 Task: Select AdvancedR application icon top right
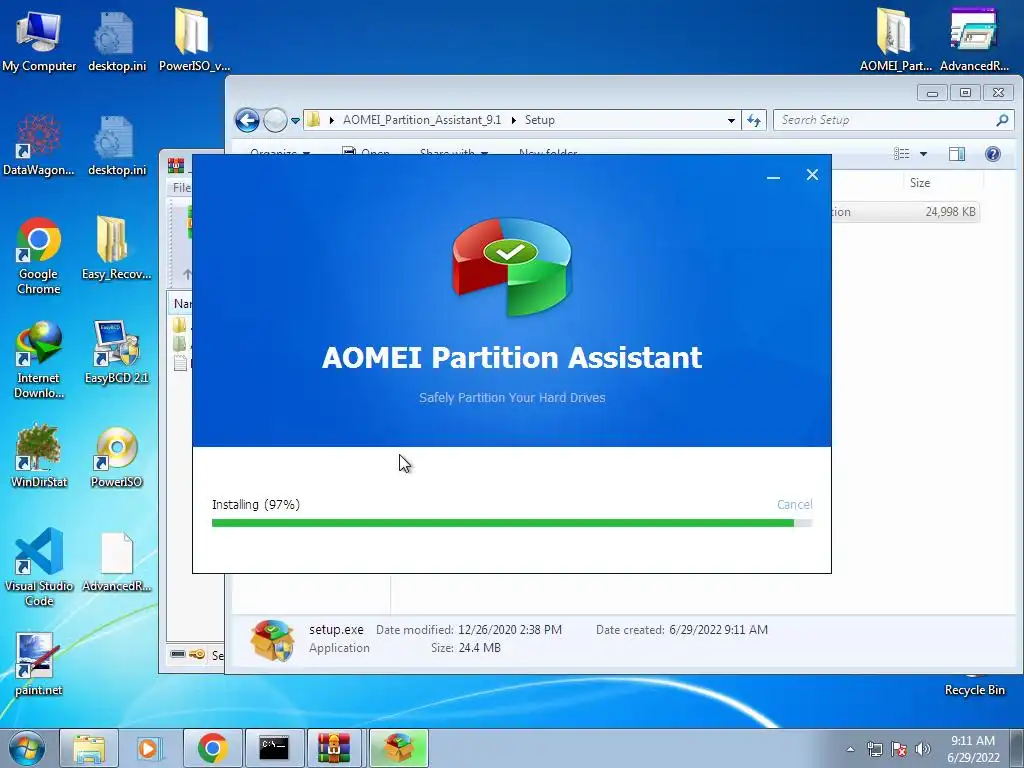[974, 39]
